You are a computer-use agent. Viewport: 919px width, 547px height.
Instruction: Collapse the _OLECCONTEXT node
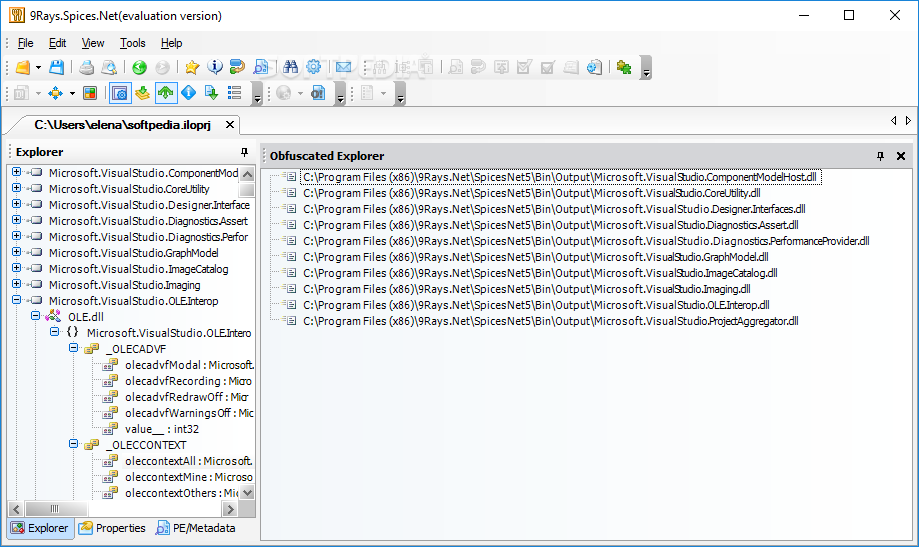point(73,444)
